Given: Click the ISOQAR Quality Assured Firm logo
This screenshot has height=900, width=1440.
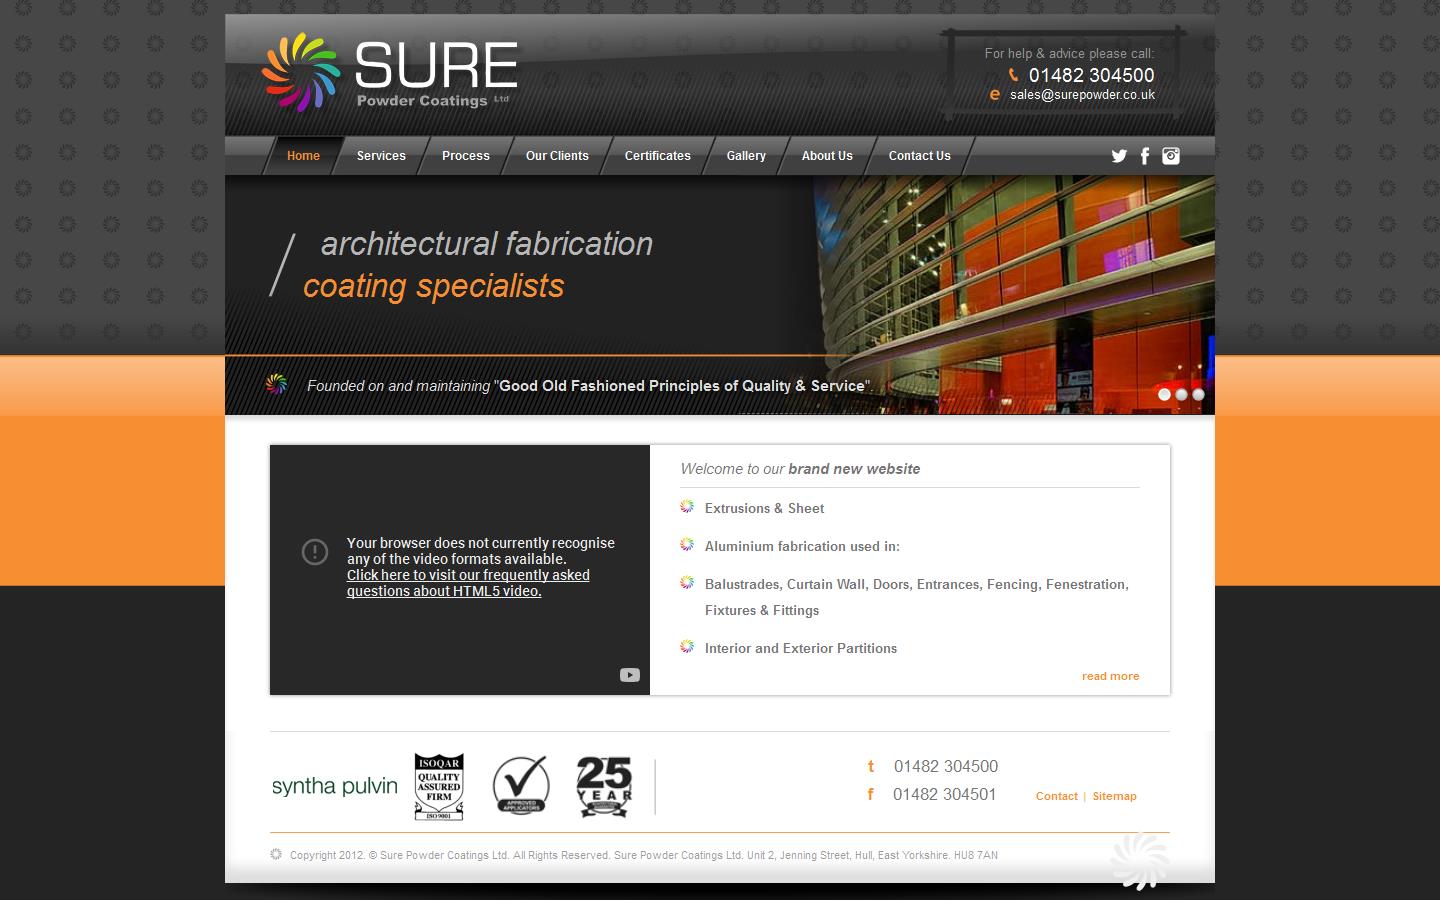Looking at the screenshot, I should click(x=438, y=786).
